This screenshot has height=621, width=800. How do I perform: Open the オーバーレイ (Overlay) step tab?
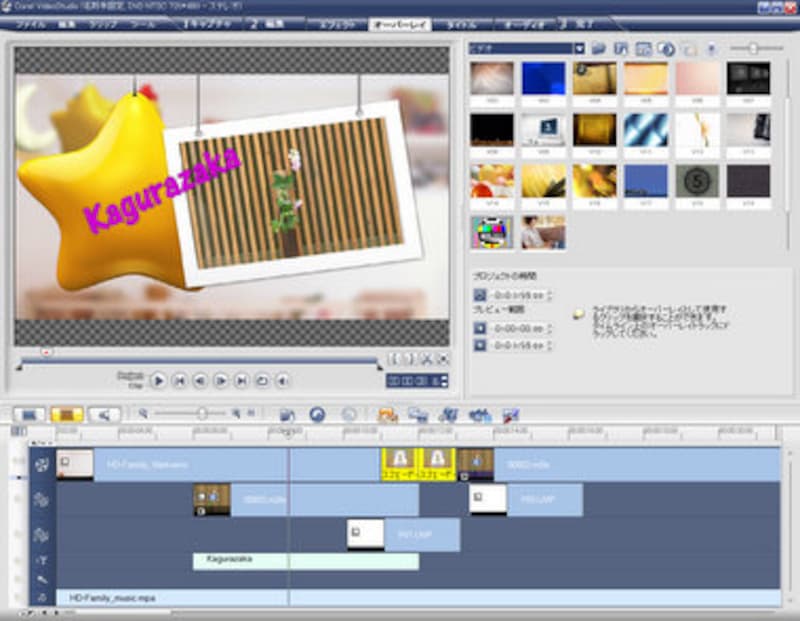coord(400,24)
